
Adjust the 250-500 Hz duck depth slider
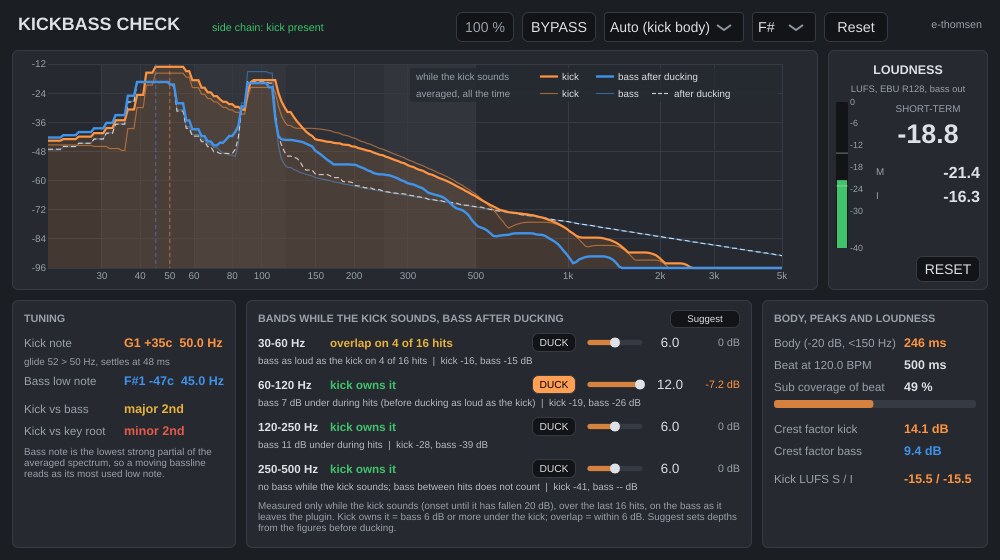(615, 469)
